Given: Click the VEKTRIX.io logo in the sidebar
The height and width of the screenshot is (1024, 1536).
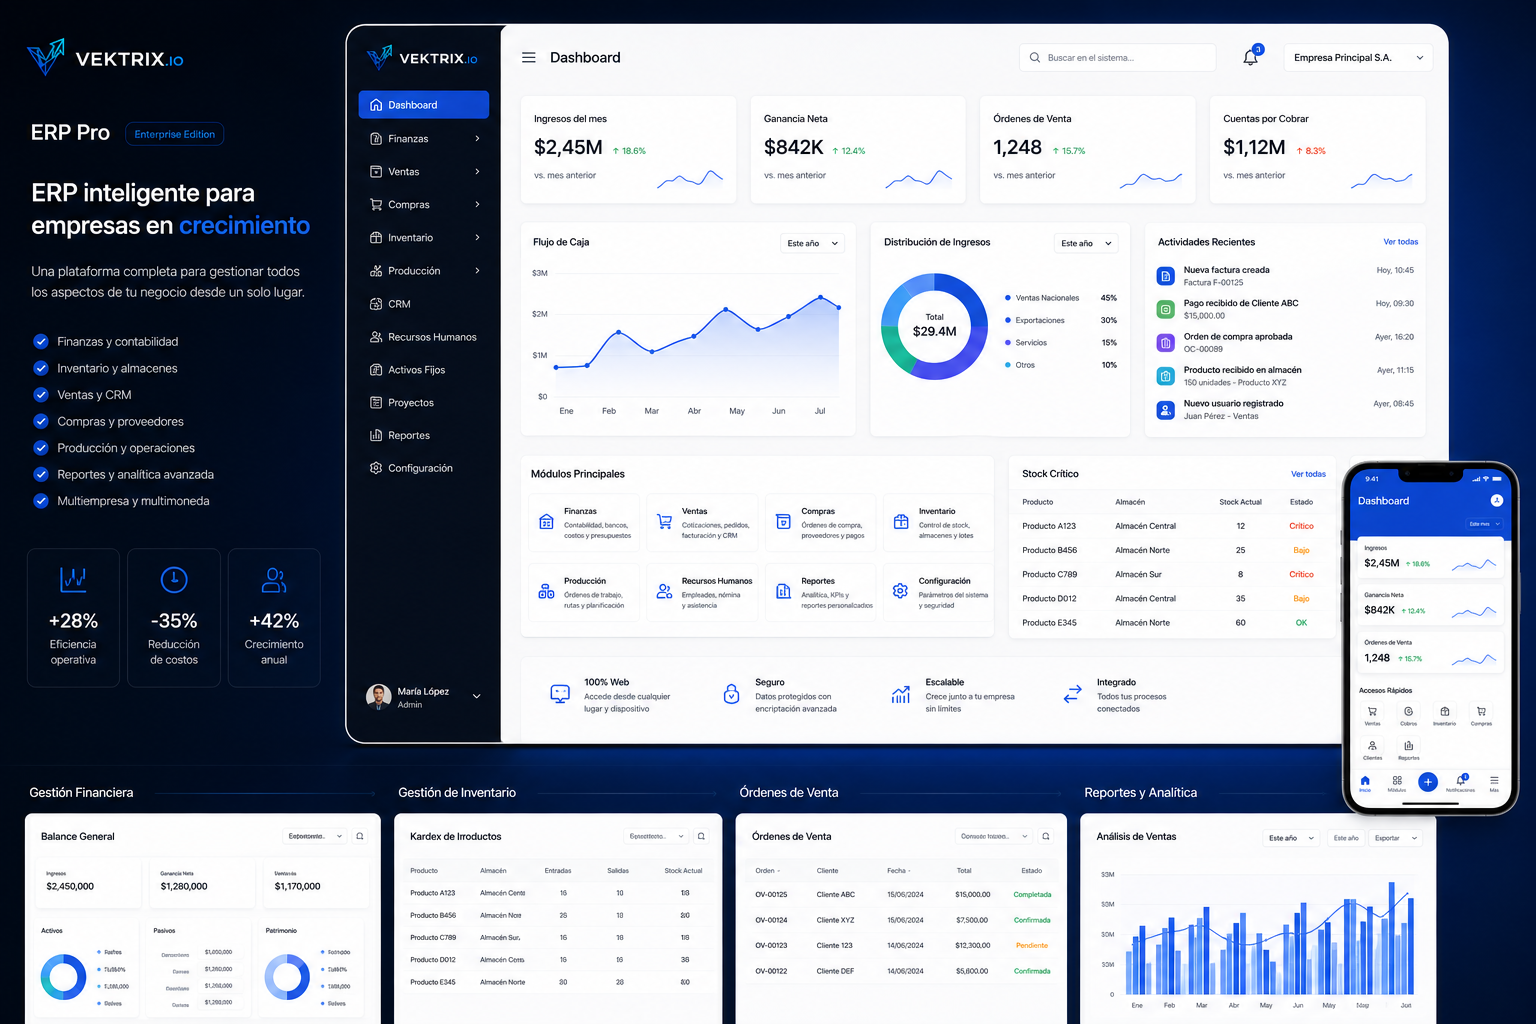Looking at the screenshot, I should 422,58.
